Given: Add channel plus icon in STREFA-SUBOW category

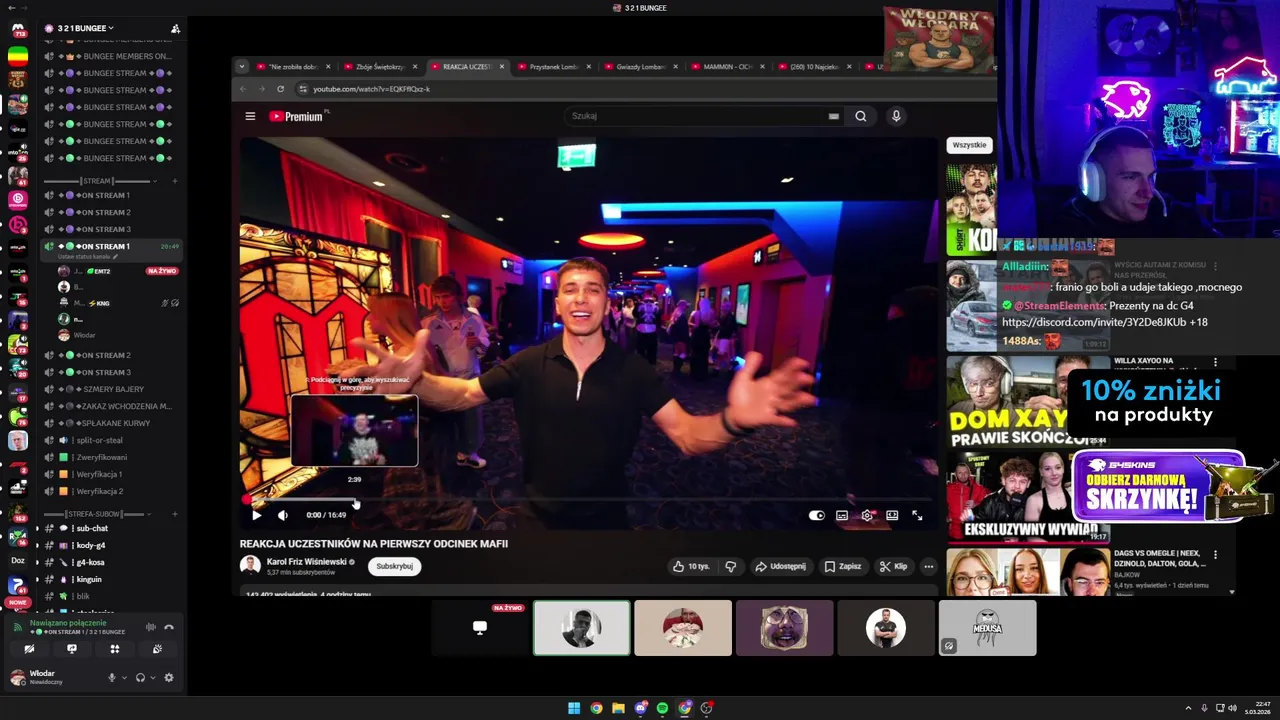Looking at the screenshot, I should pos(175,514).
